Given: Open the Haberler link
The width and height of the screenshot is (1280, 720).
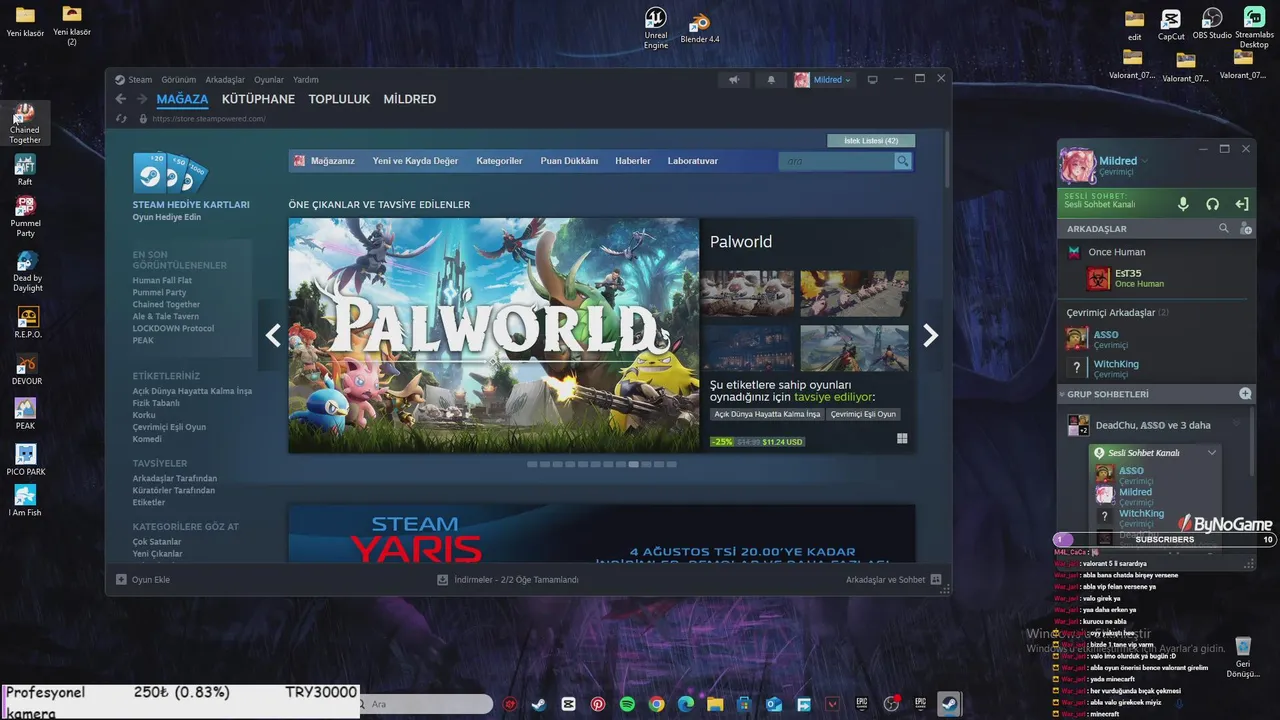Looking at the screenshot, I should tap(633, 161).
